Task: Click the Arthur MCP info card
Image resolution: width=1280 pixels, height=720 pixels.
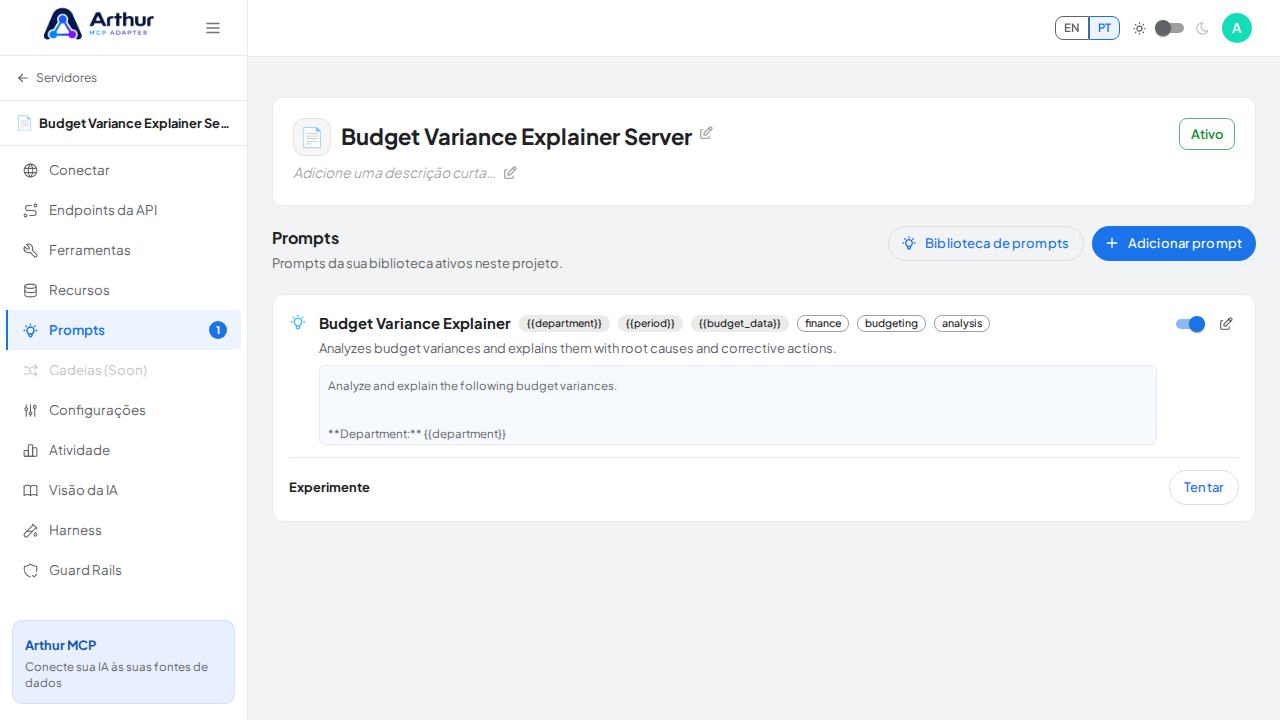Action: [x=123, y=662]
